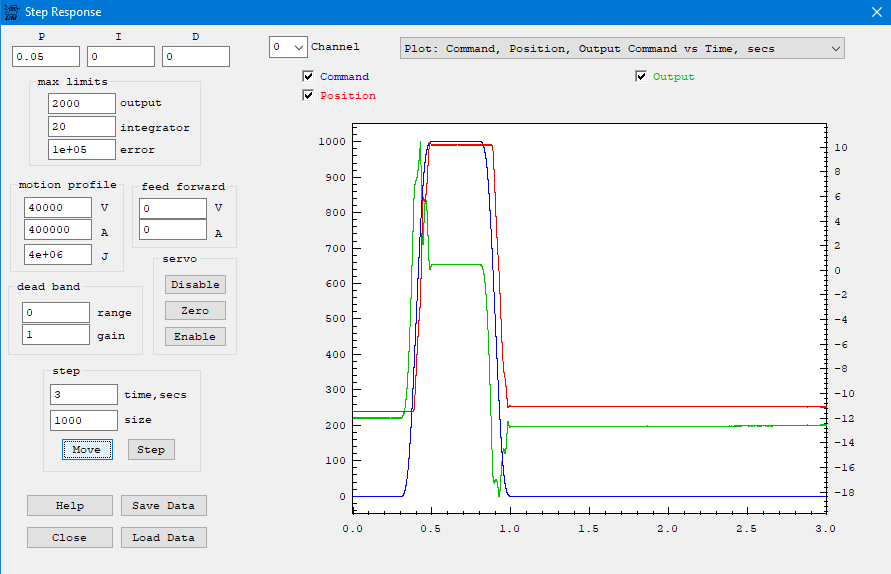Uncheck the Output plot checkbox
891x574 pixels.
642,77
